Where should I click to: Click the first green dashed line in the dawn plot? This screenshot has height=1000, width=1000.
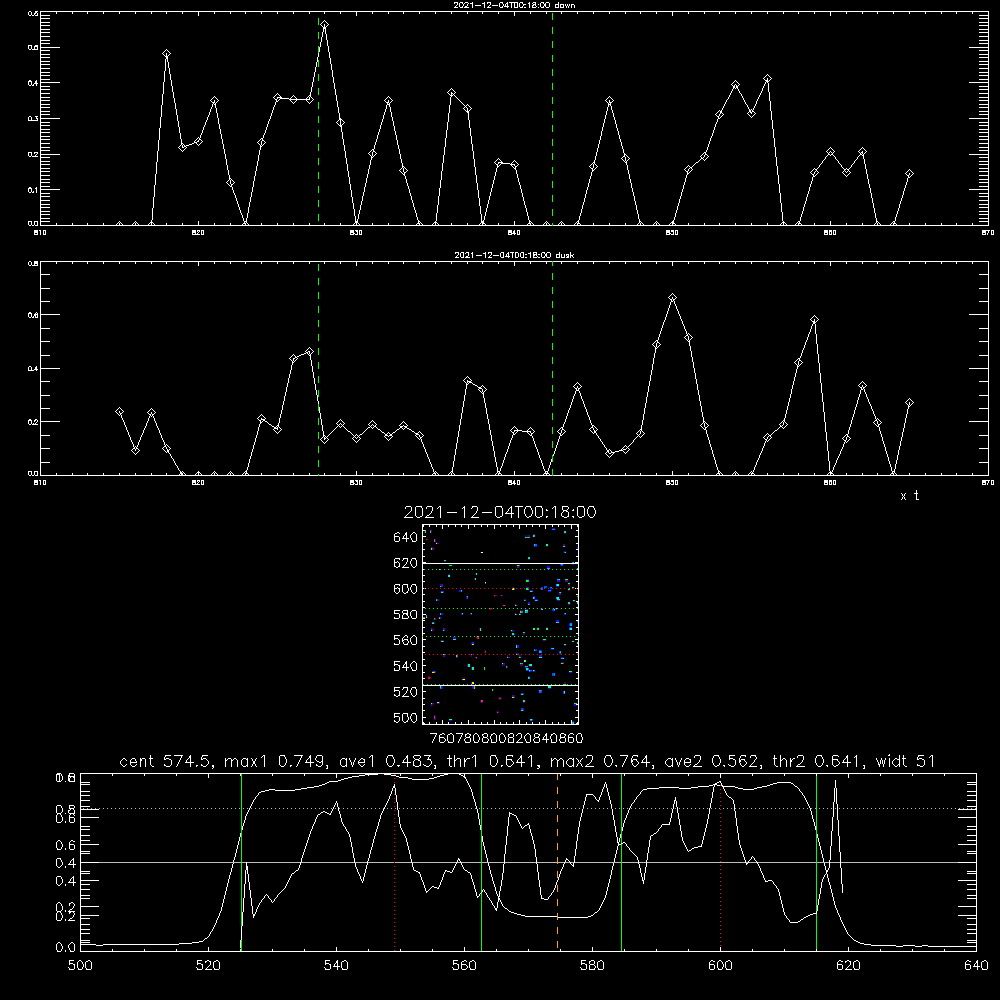click(318, 119)
